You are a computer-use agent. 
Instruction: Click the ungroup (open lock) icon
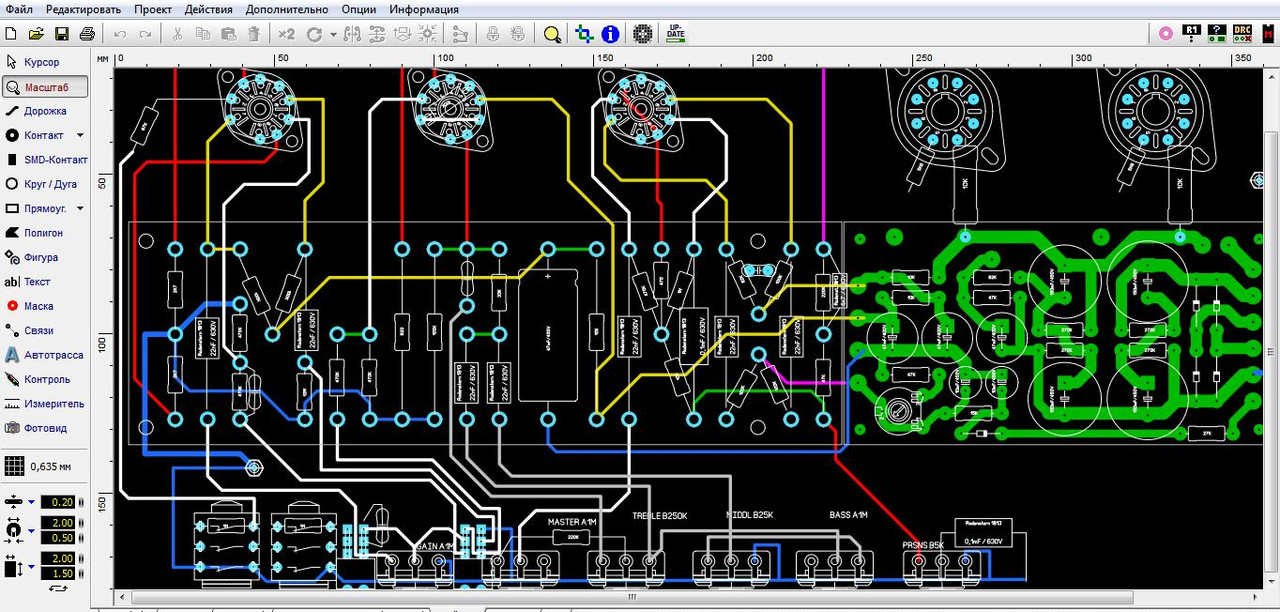(518, 34)
